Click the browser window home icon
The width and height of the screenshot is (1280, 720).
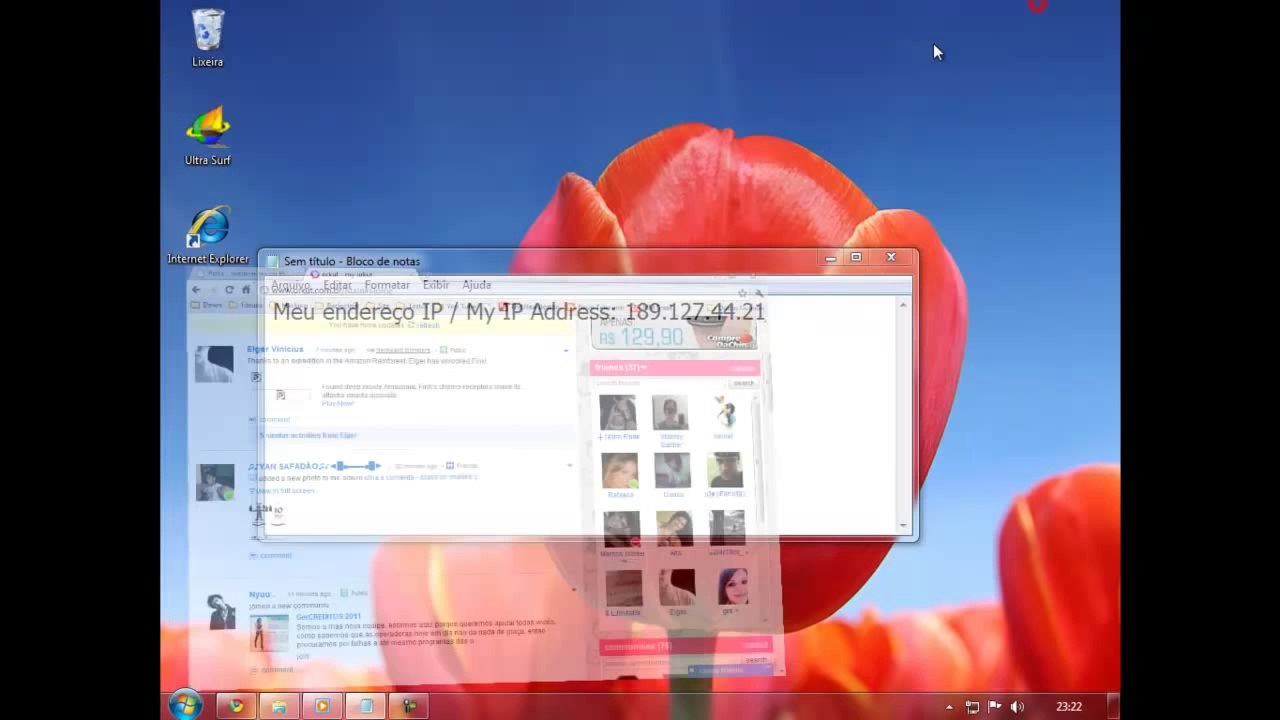(246, 290)
